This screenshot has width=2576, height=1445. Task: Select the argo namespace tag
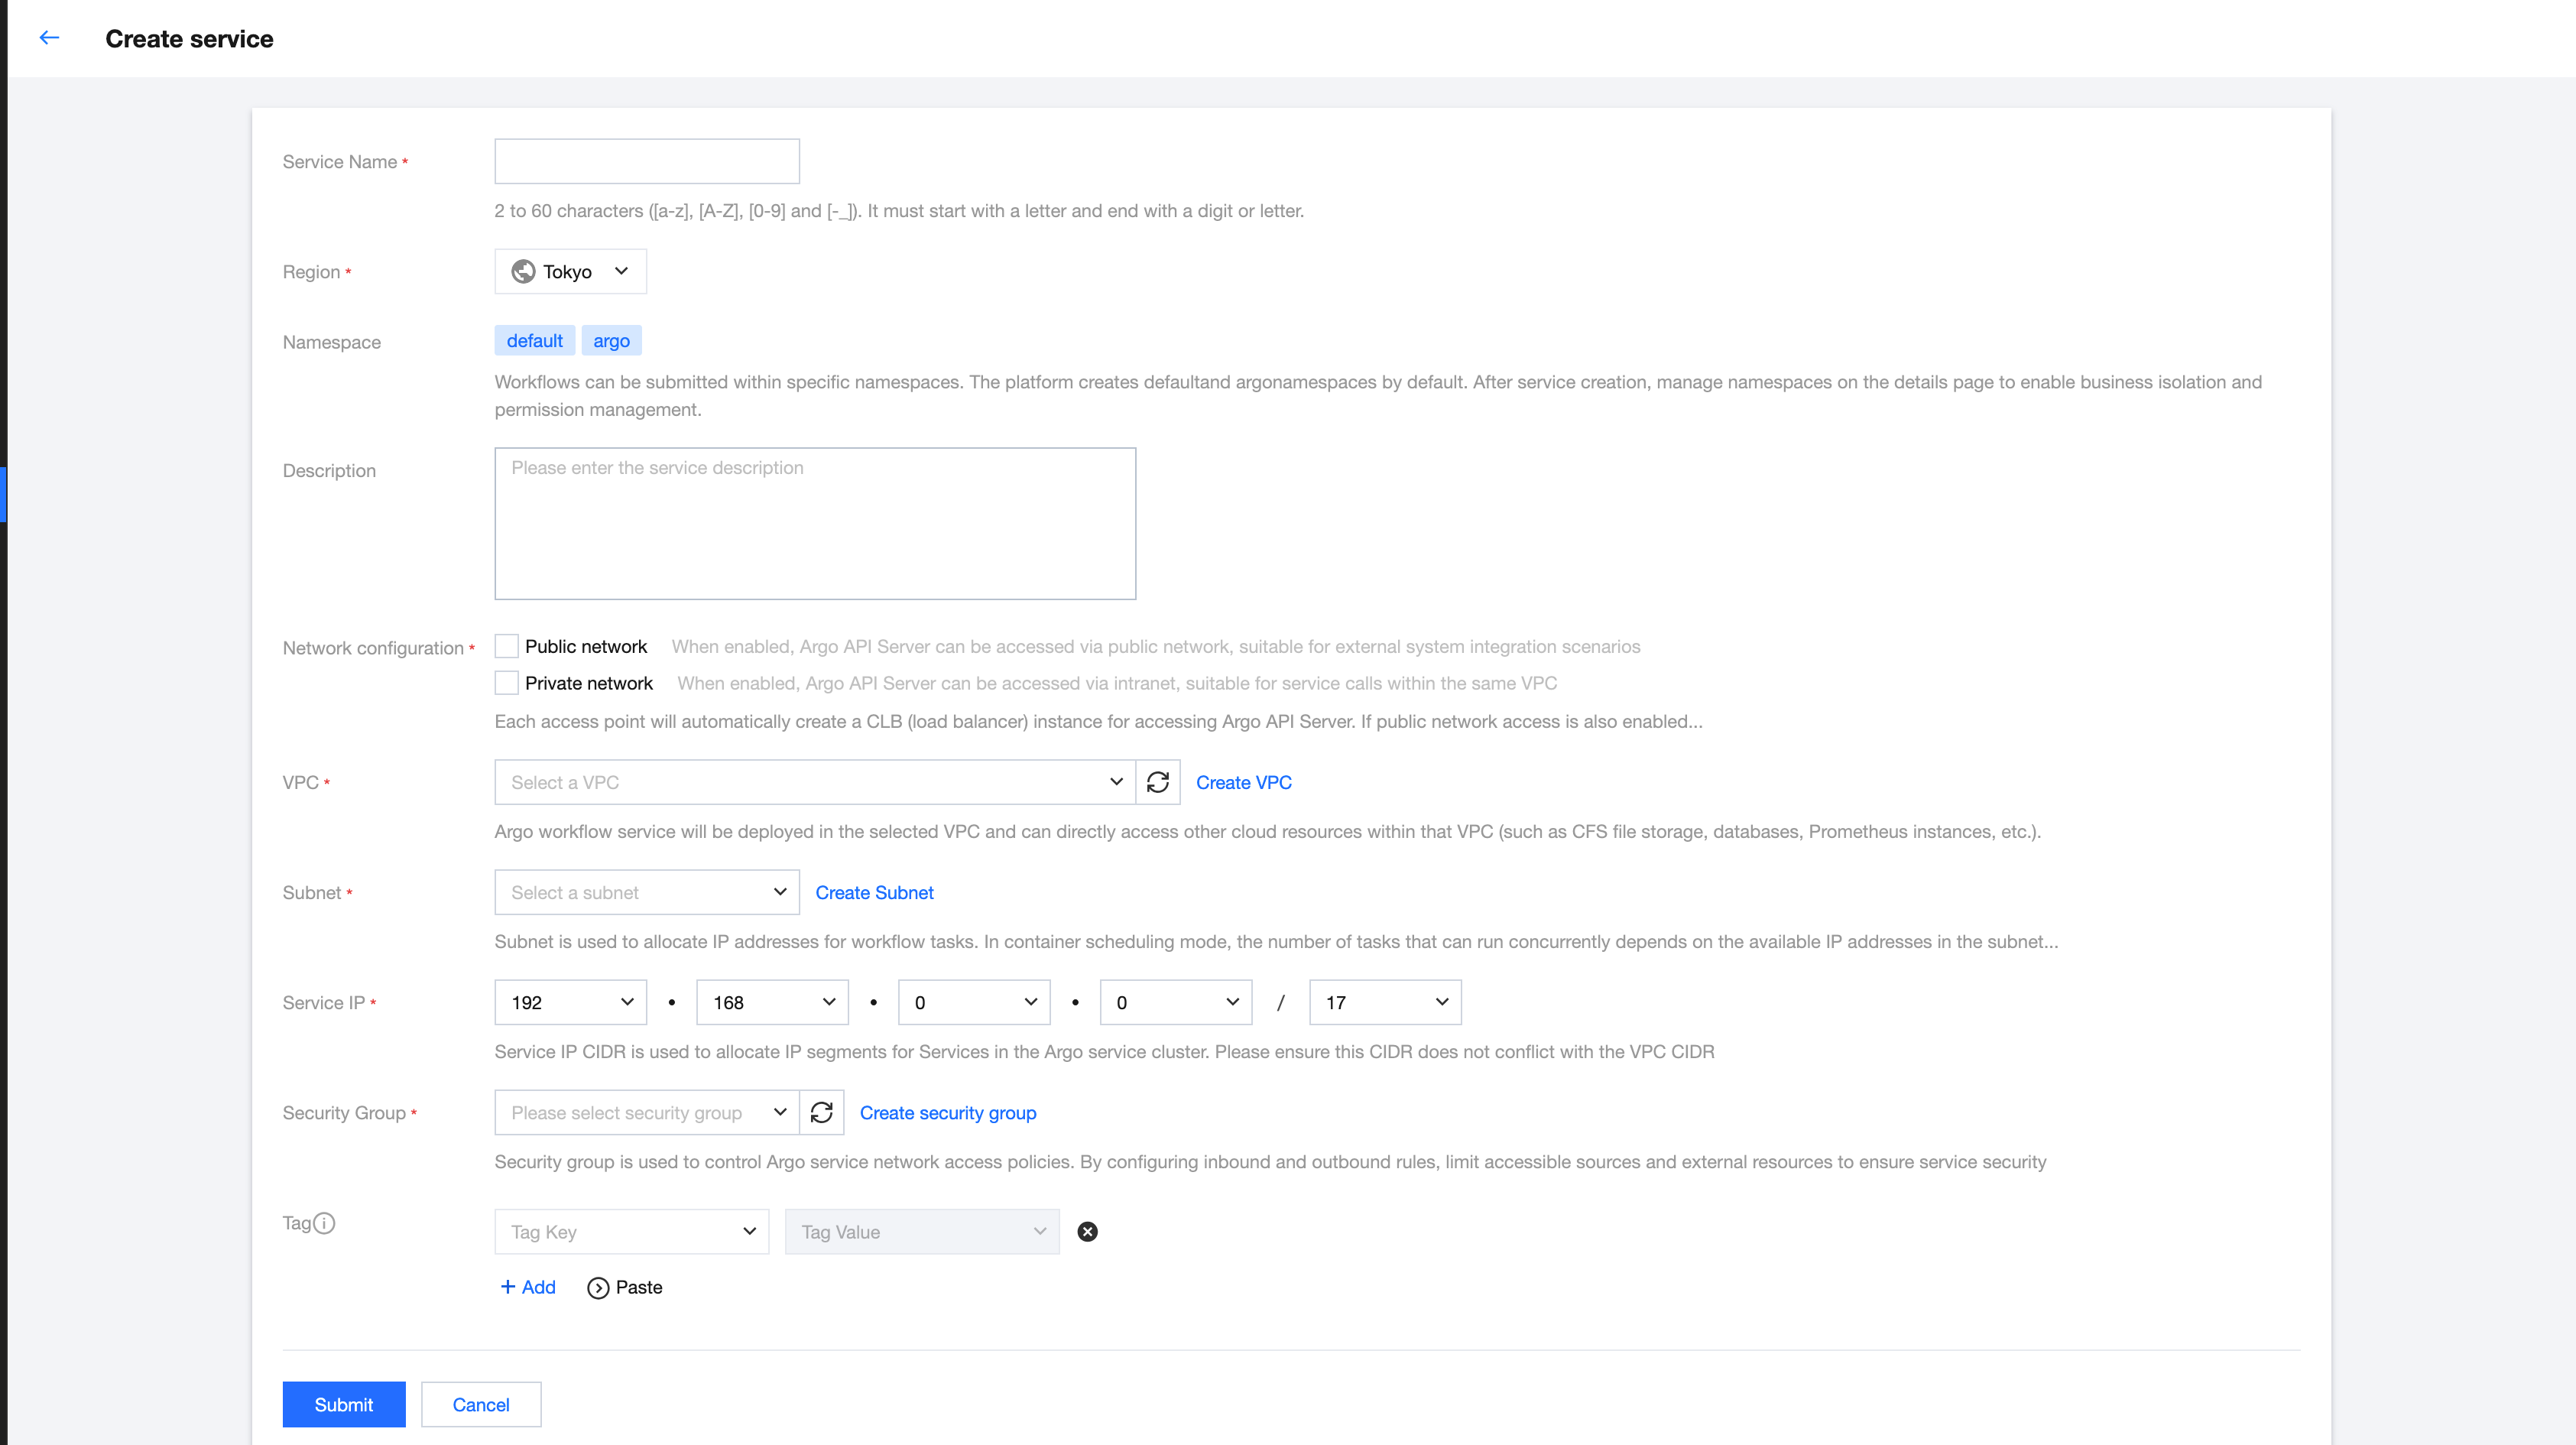click(x=611, y=341)
